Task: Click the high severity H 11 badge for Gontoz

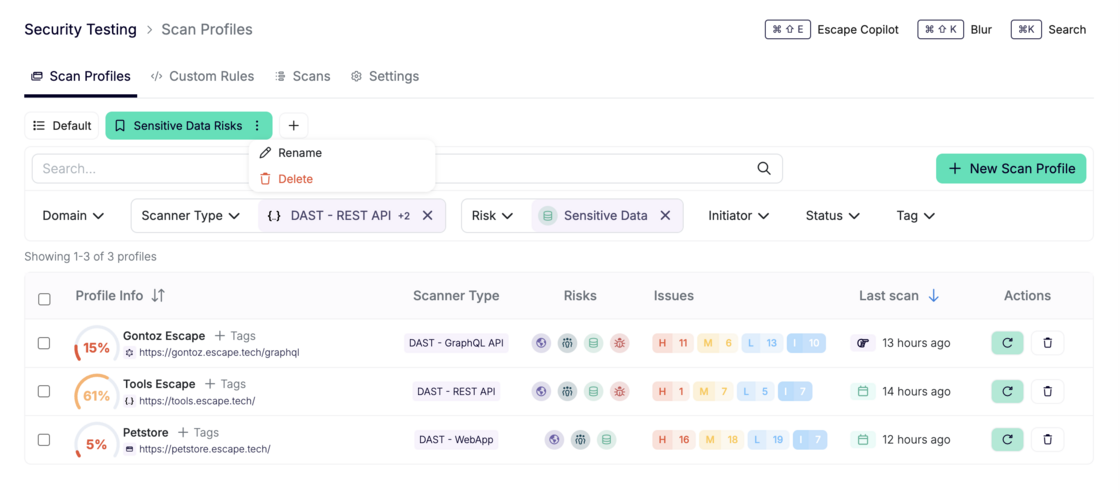Action: click(x=673, y=343)
